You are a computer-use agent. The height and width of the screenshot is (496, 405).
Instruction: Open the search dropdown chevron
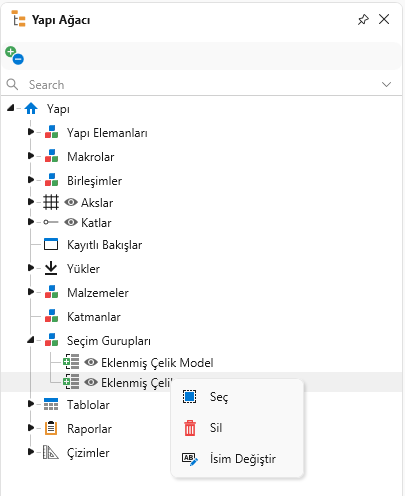pyautogui.click(x=386, y=84)
